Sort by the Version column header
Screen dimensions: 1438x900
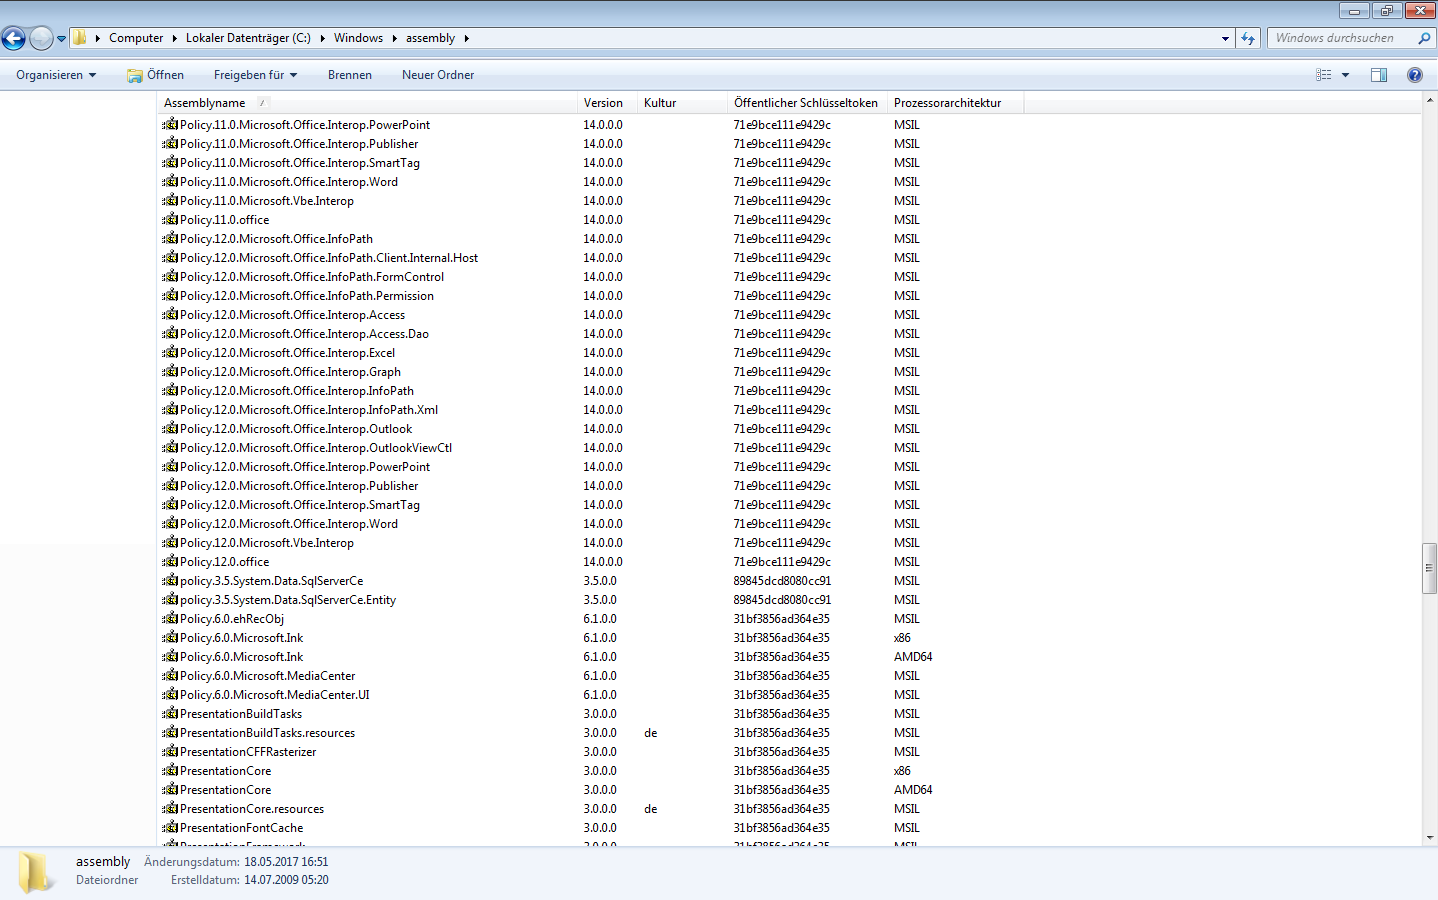pos(607,103)
